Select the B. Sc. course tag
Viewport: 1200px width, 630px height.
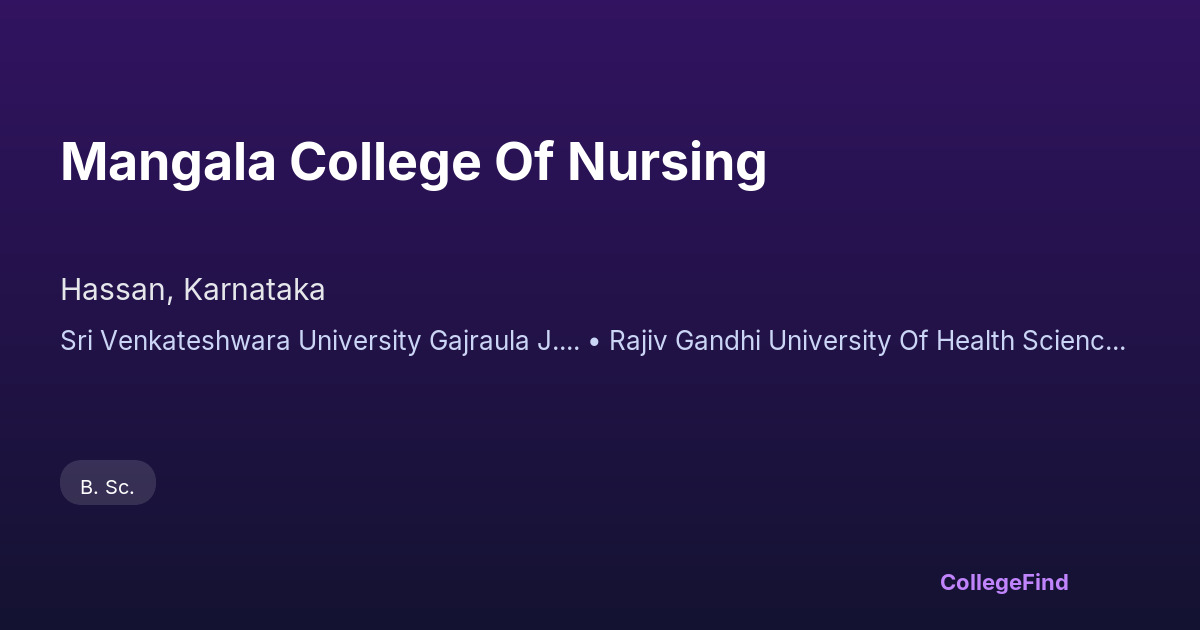tap(107, 487)
